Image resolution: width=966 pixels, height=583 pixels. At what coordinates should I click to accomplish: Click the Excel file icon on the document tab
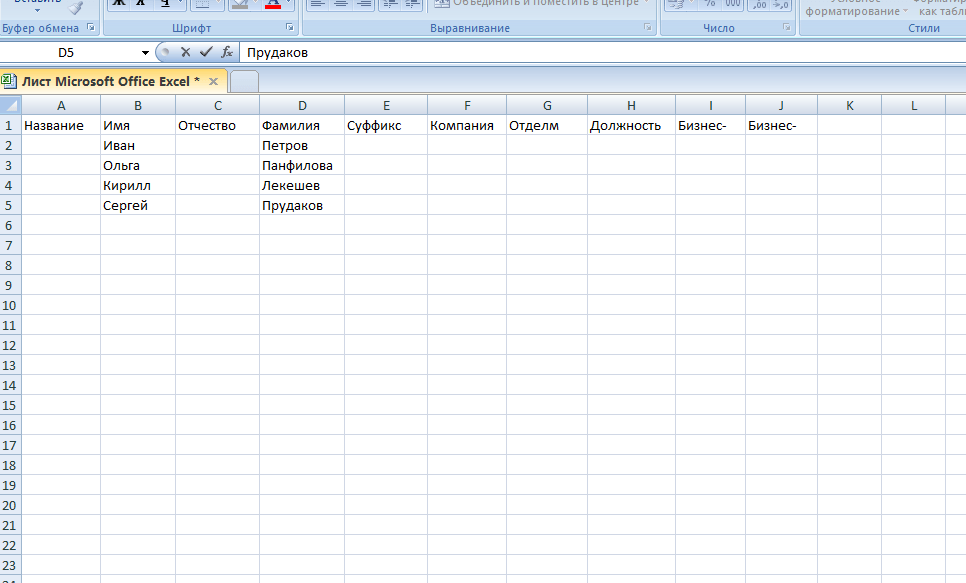9,81
